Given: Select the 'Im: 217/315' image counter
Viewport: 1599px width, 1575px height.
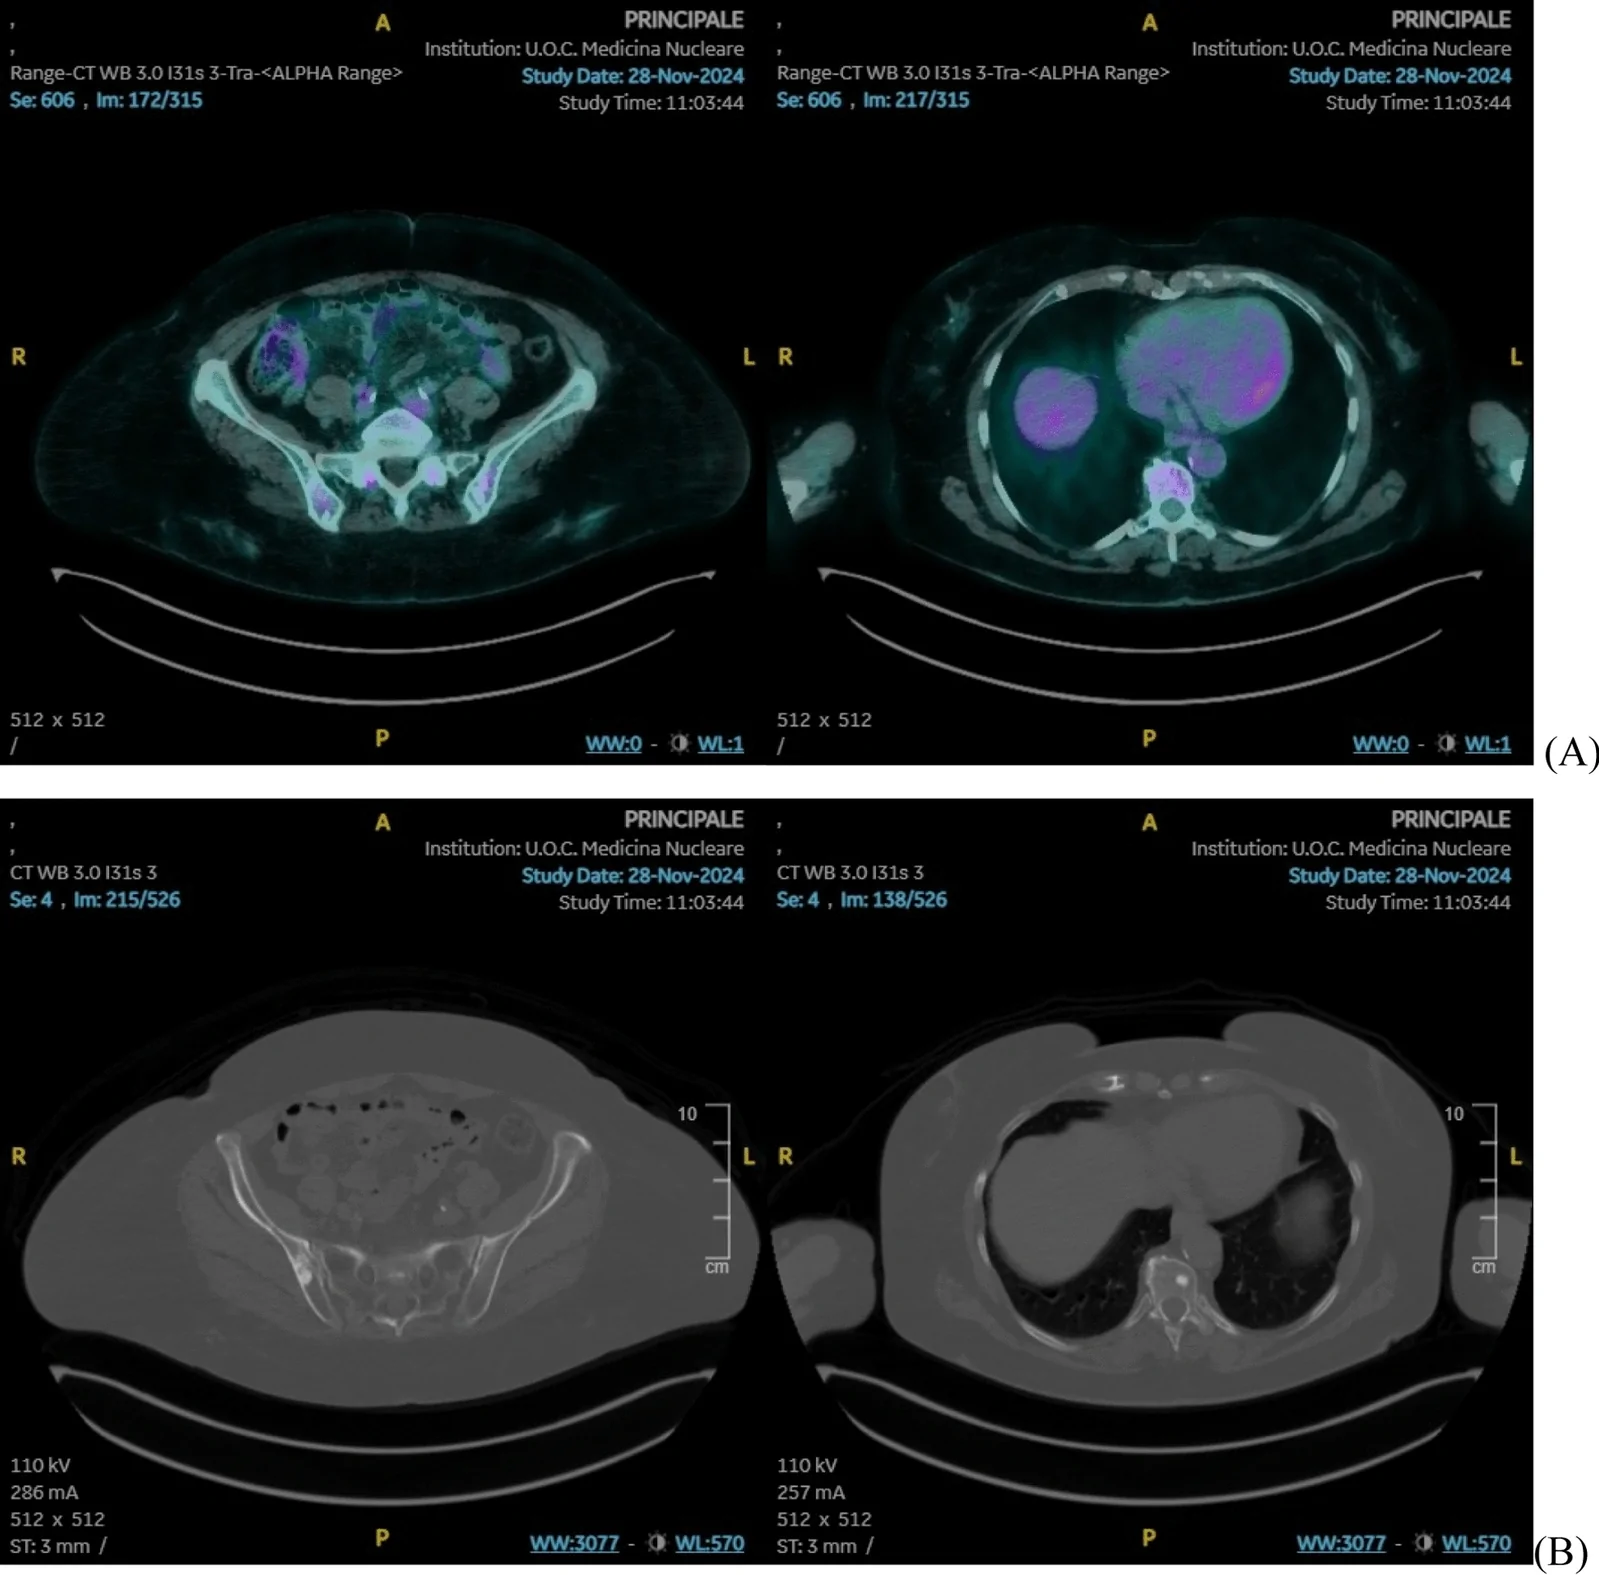Looking at the screenshot, I should pyautogui.click(x=916, y=100).
